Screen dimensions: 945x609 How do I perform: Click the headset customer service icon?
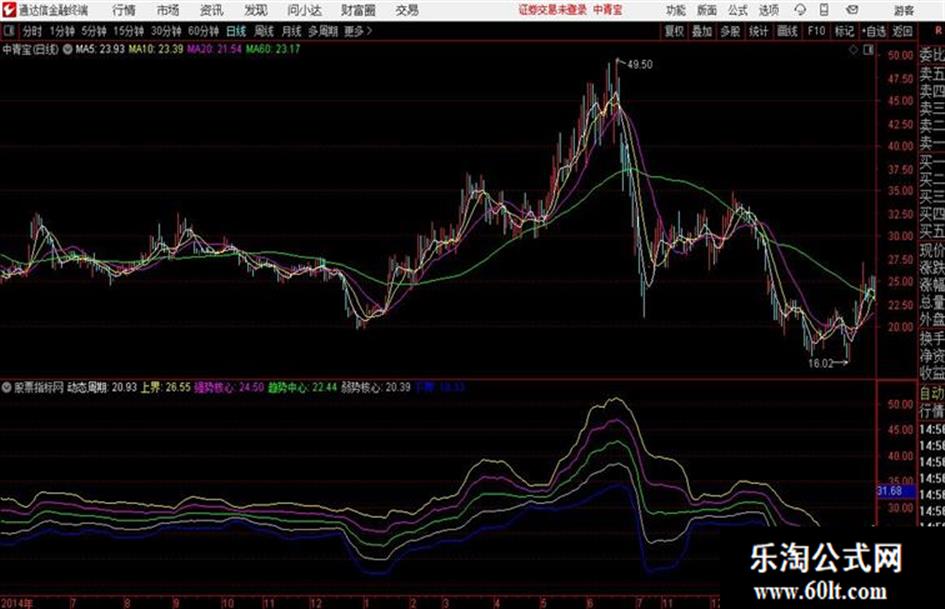point(800,10)
